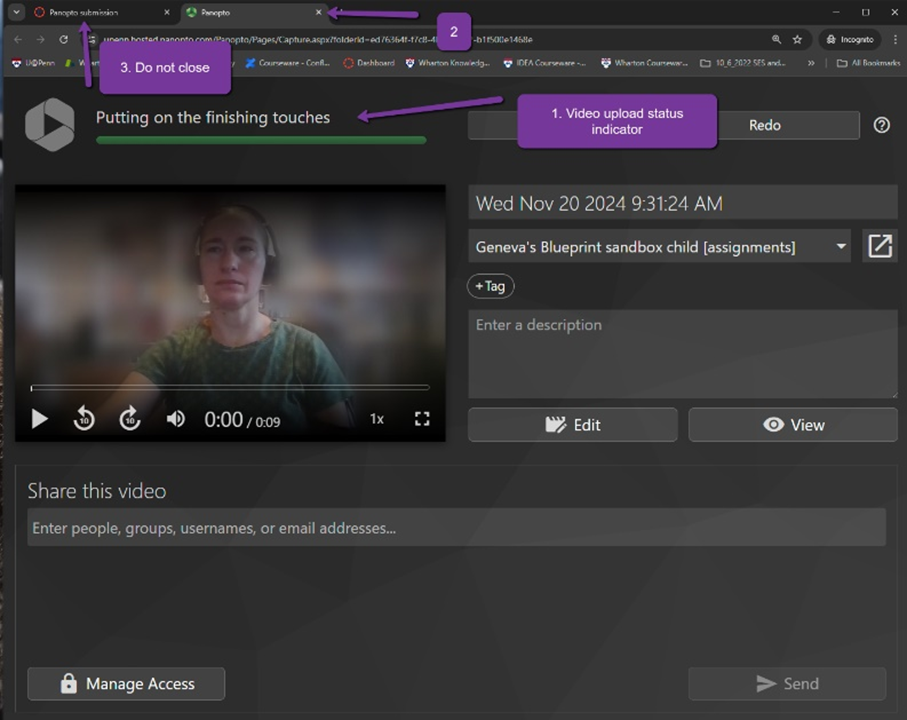The image size is (907, 720).
Task: Open the help question mark icon
Action: (881, 125)
